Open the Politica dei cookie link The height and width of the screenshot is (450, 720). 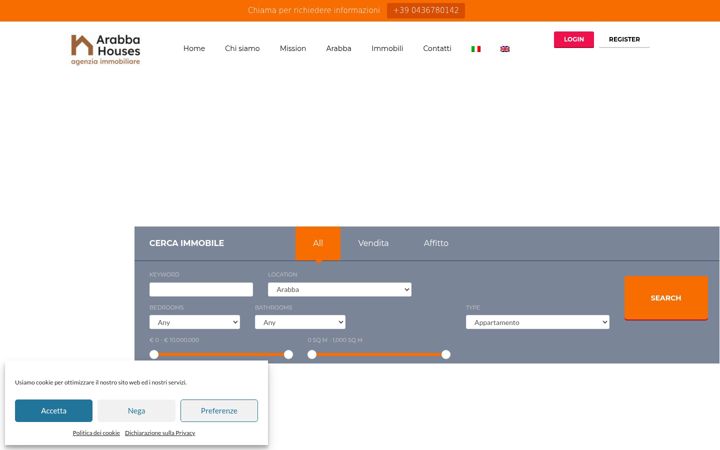point(96,433)
